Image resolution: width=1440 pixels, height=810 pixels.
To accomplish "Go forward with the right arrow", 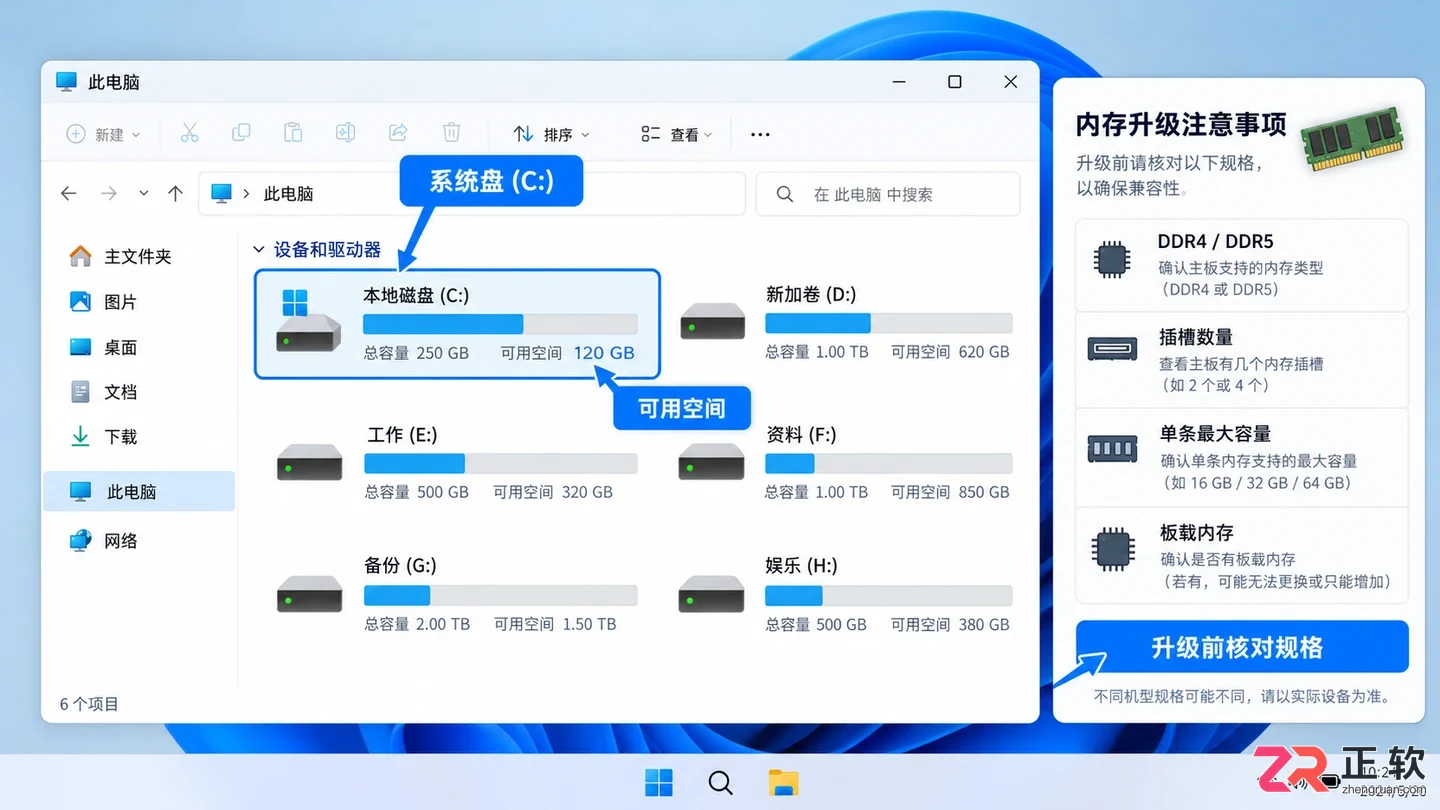I will point(109,194).
